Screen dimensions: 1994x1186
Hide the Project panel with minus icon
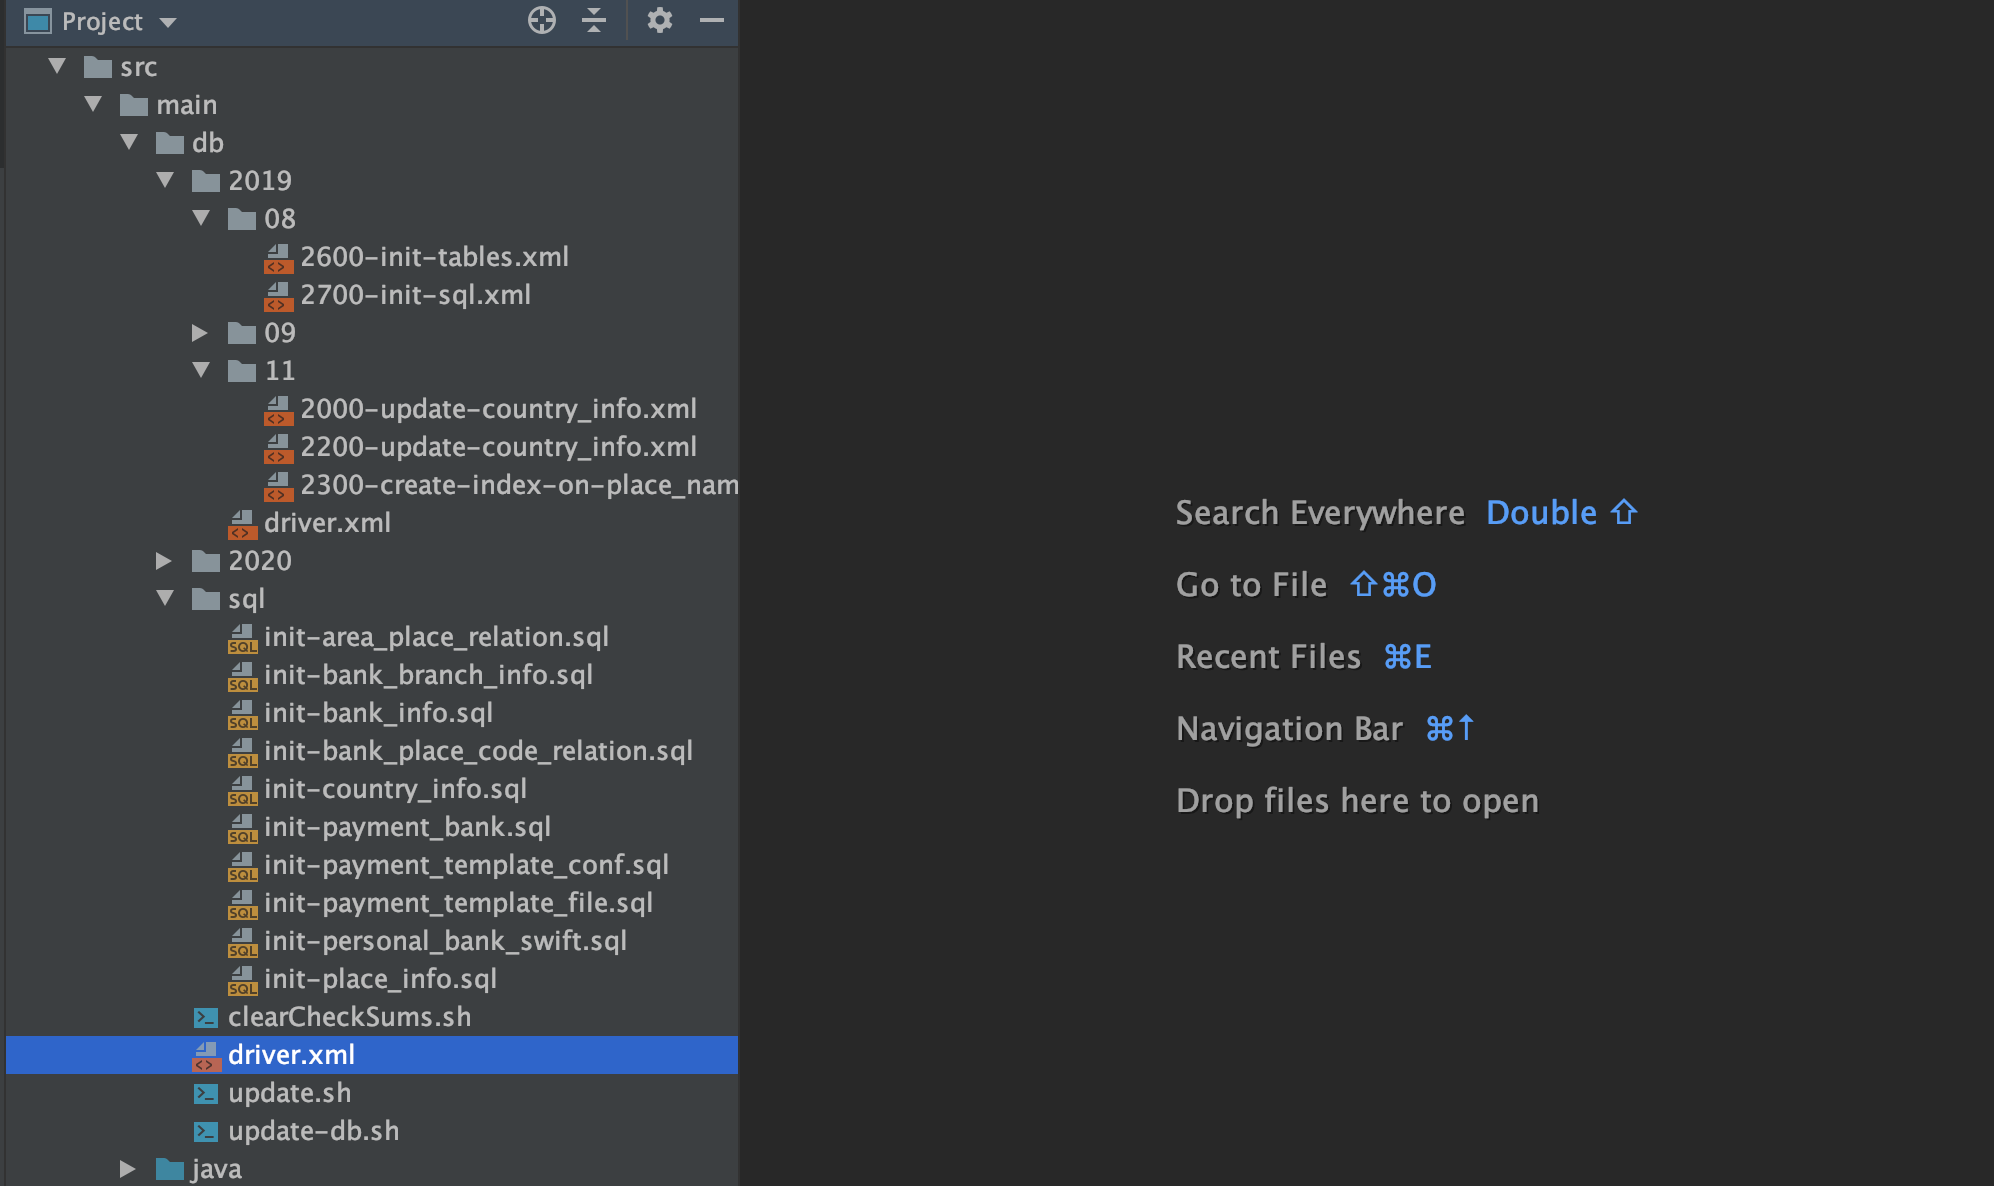coord(712,20)
